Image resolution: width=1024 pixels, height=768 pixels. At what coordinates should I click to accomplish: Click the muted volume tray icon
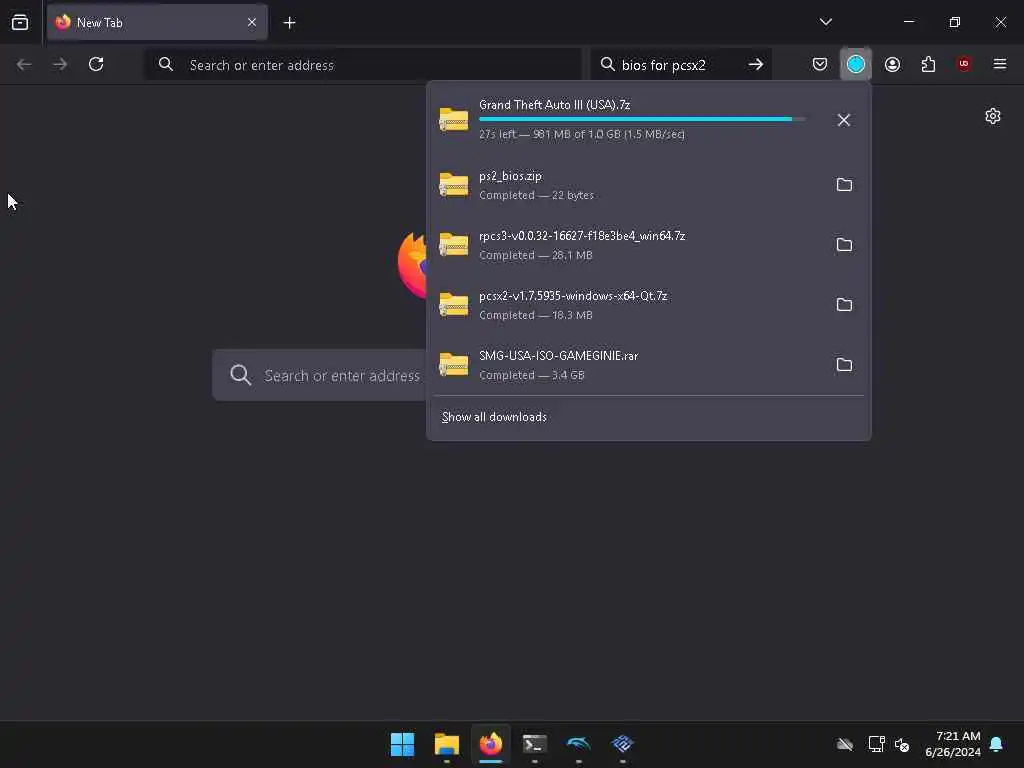[x=902, y=744]
